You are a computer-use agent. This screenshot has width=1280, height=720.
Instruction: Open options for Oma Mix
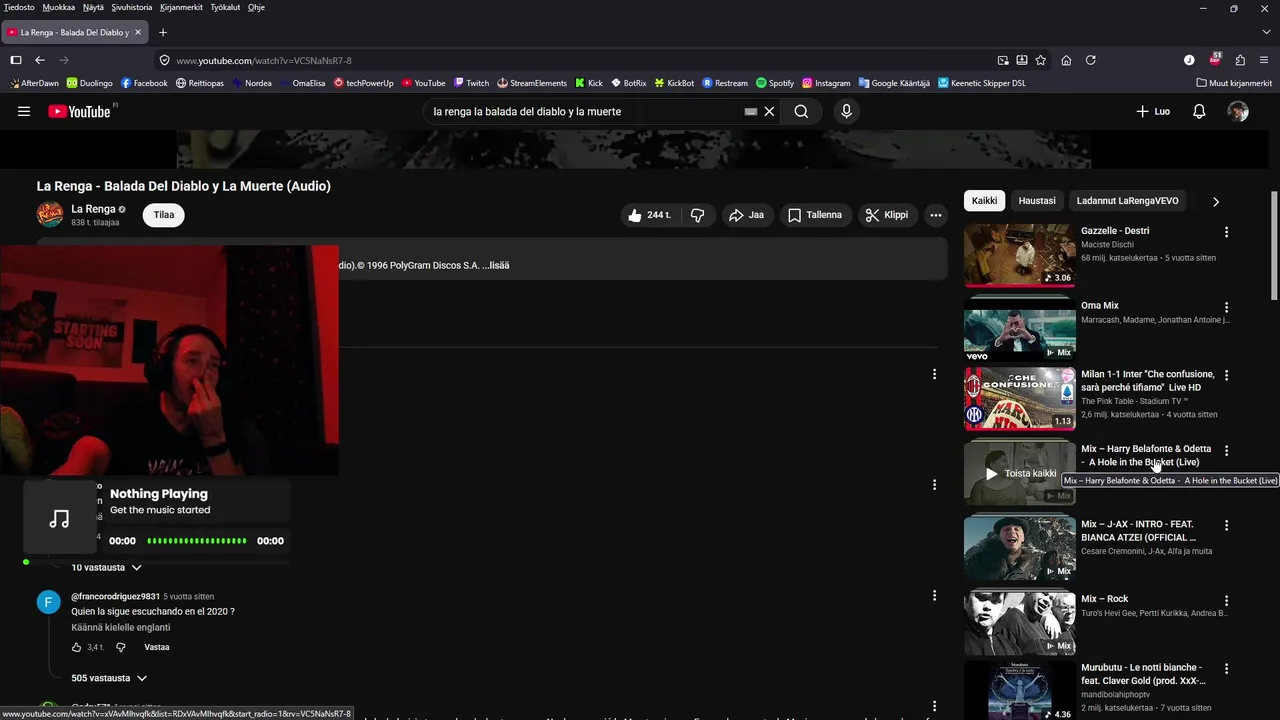click(x=1226, y=307)
